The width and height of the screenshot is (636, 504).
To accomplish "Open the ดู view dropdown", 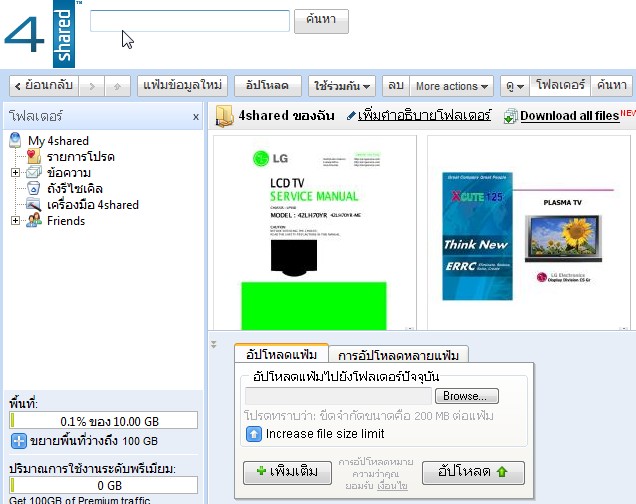I will 515,86.
